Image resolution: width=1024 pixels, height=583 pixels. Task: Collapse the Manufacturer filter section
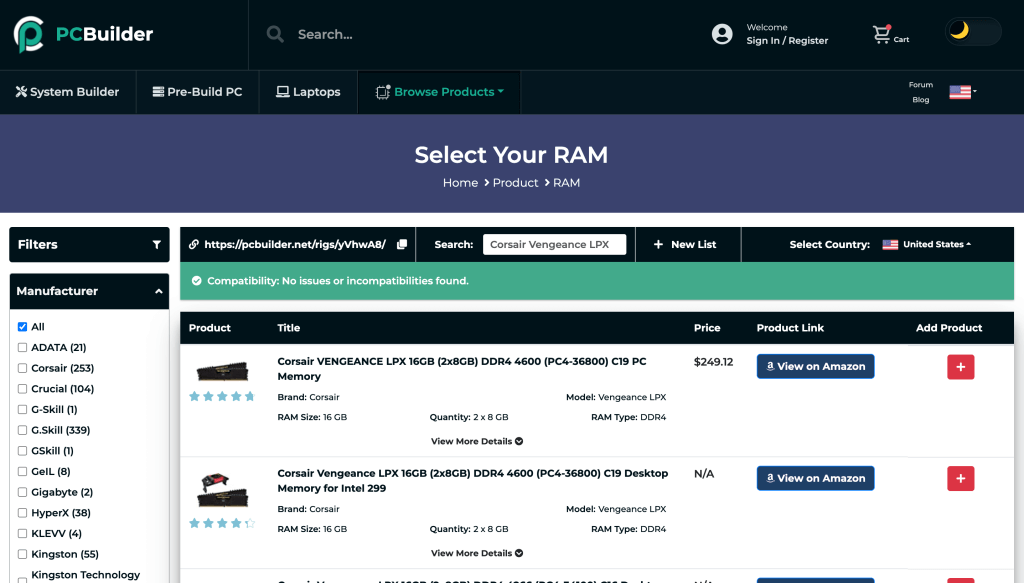[x=158, y=291]
